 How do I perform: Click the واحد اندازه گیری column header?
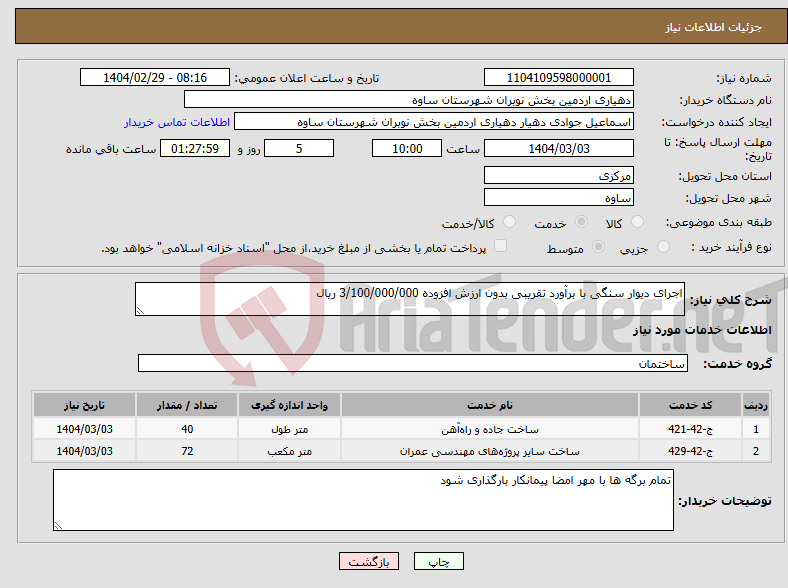point(289,405)
